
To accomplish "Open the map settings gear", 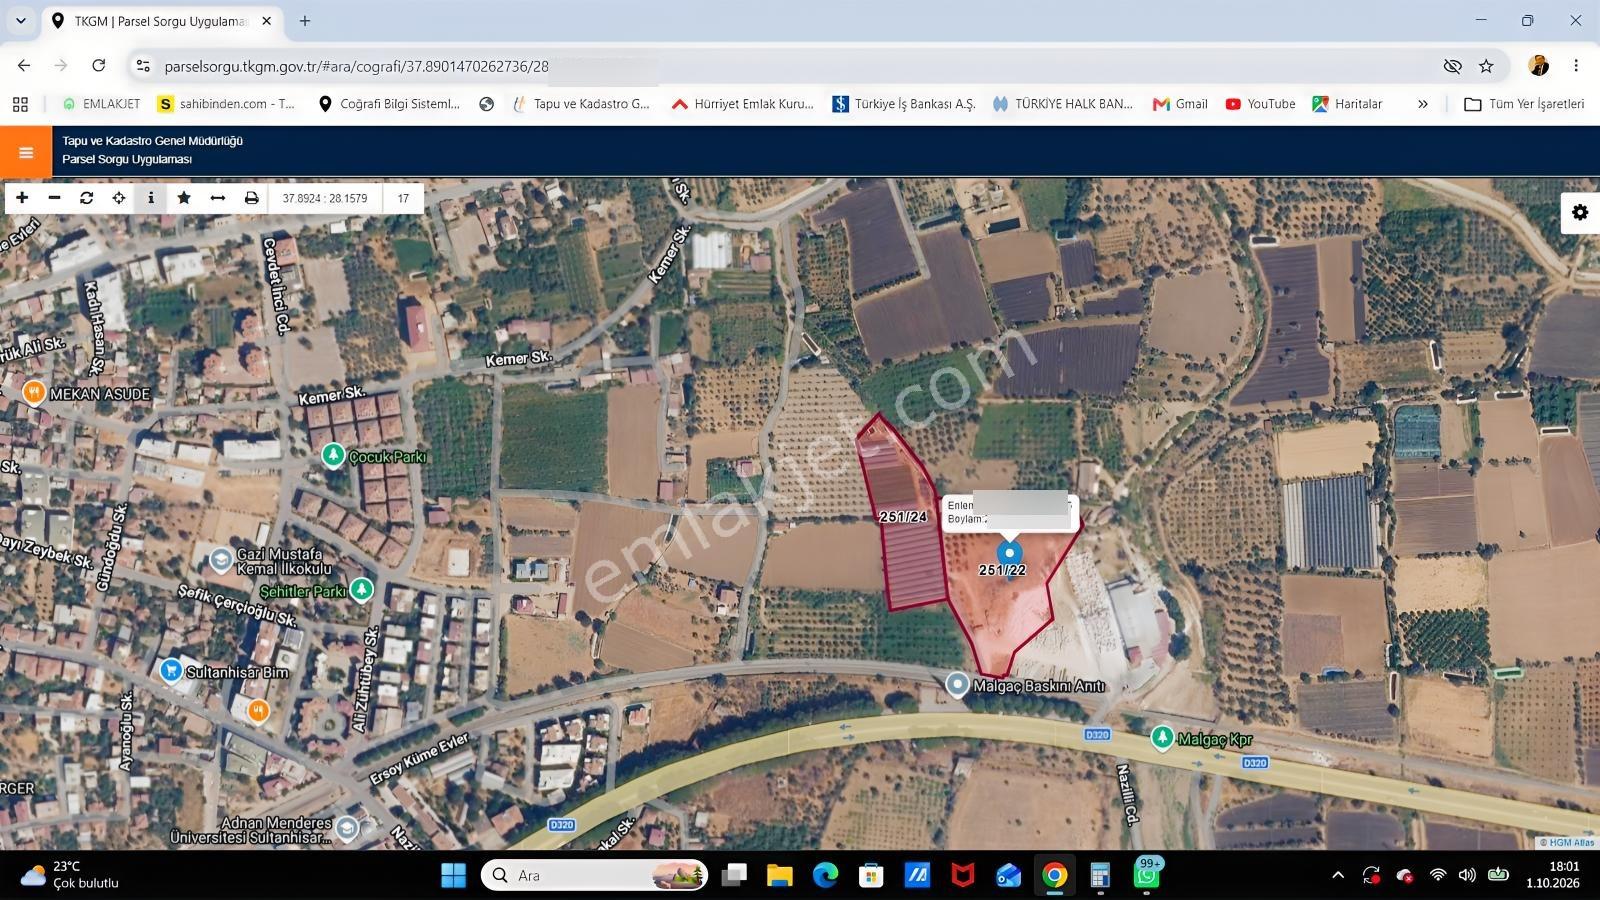I will pos(1580,212).
